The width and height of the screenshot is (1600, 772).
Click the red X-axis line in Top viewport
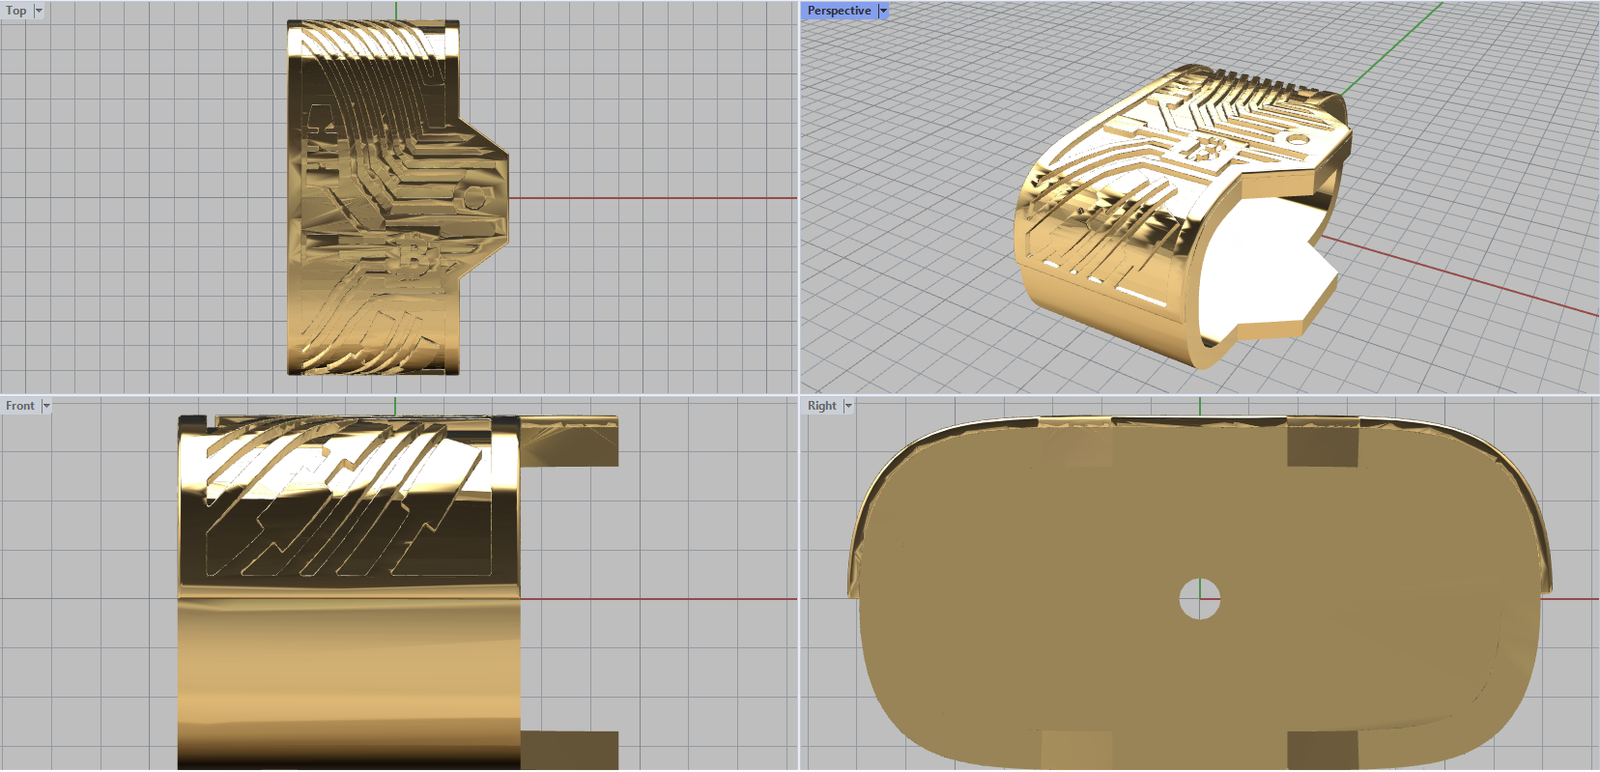coord(650,198)
